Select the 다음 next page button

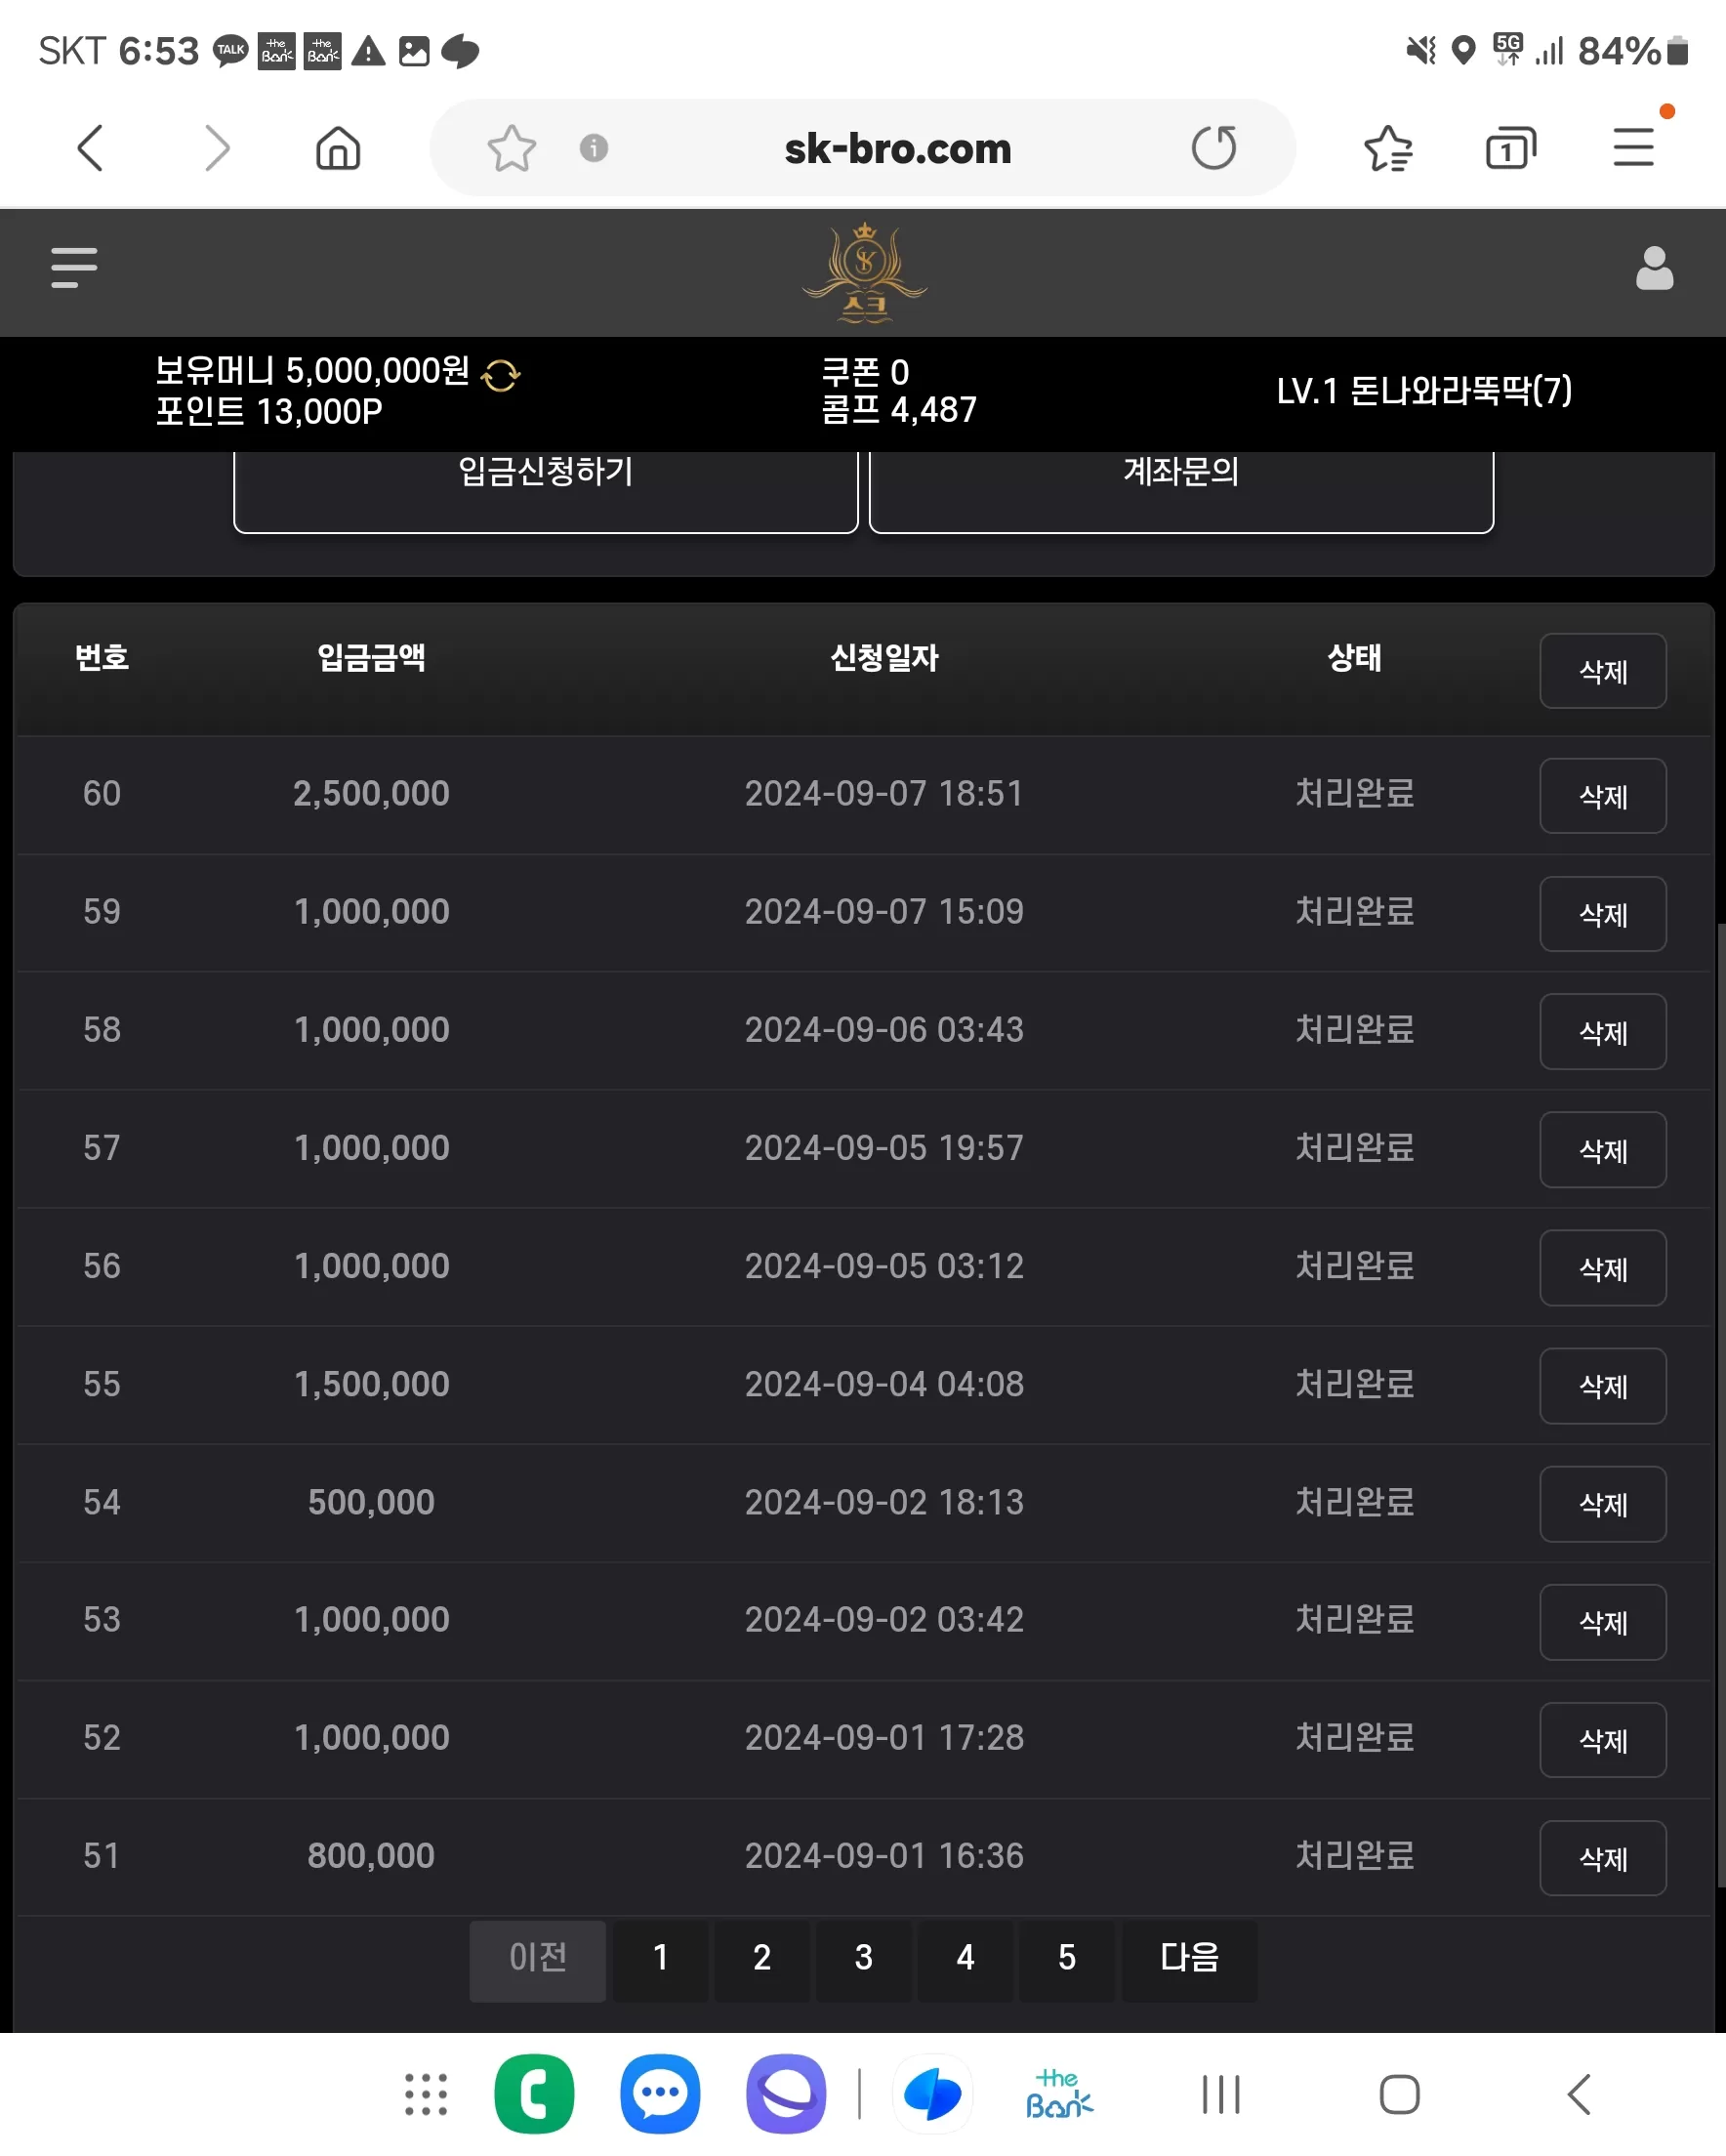coord(1189,1957)
